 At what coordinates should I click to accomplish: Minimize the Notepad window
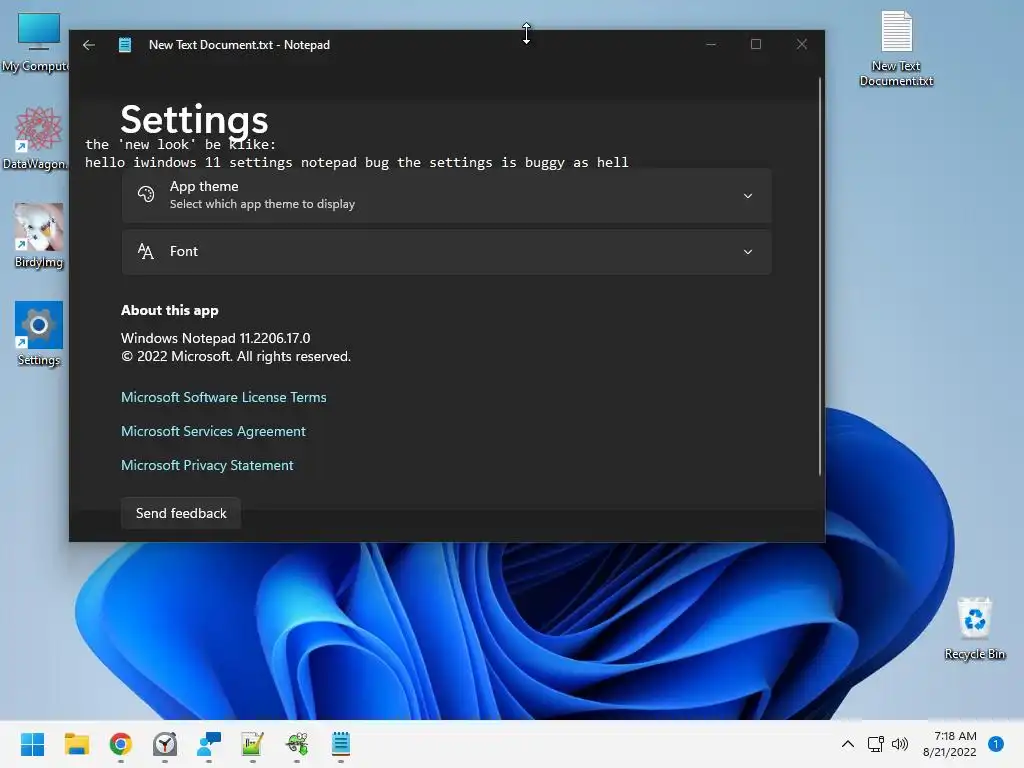pos(711,44)
